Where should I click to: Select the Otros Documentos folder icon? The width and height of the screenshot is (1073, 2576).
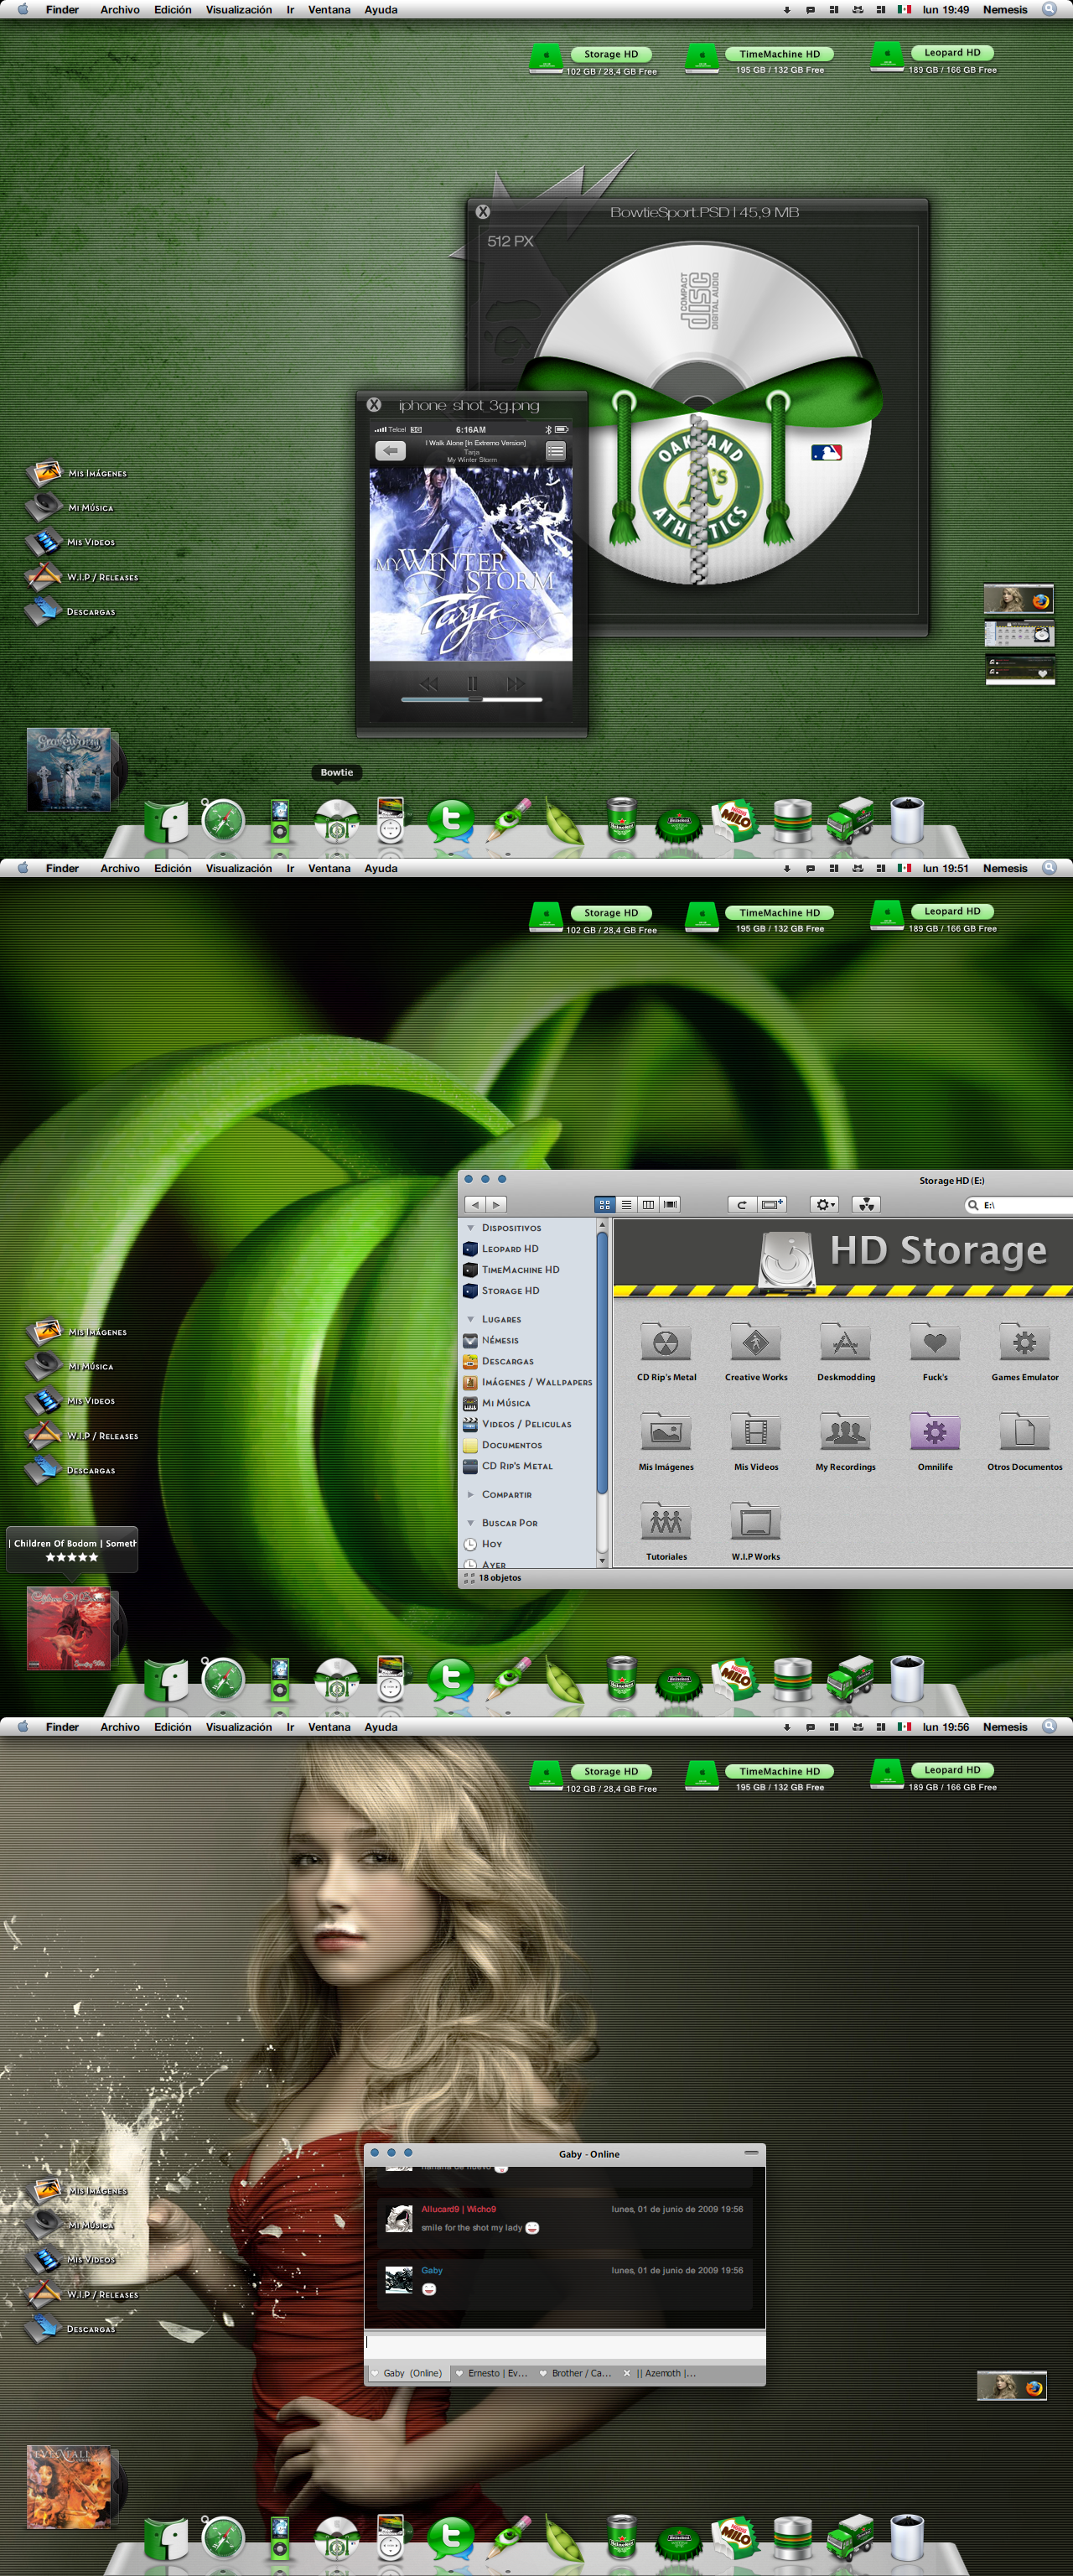tap(1024, 1432)
